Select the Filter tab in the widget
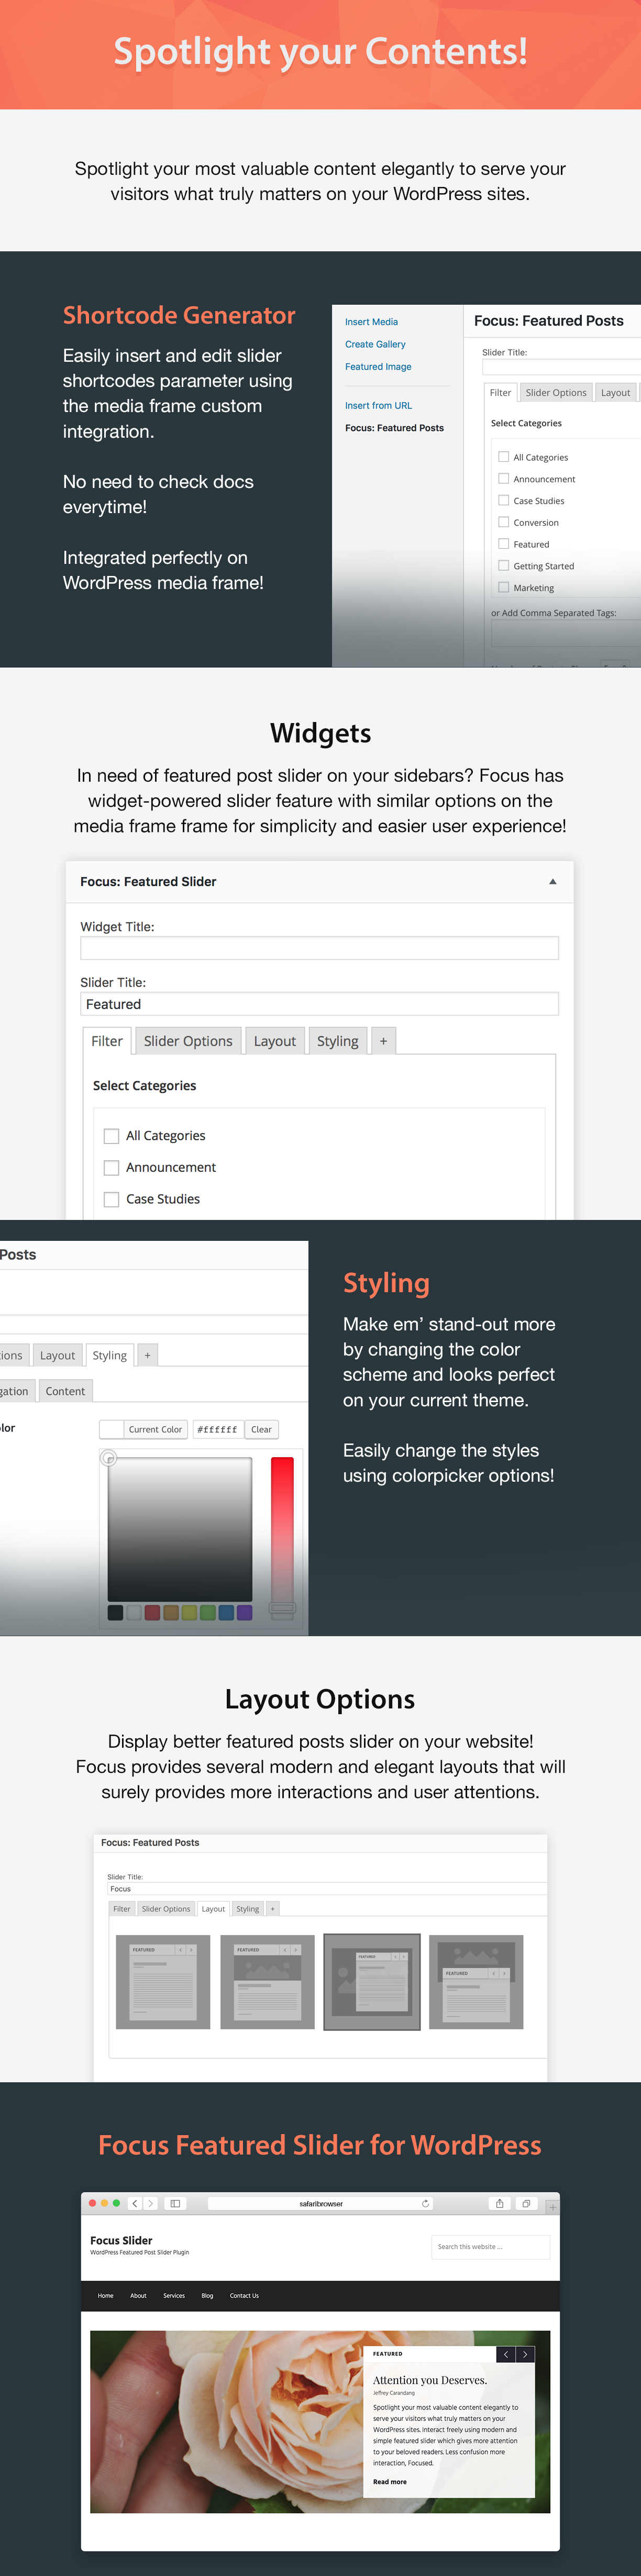This screenshot has width=641, height=2576. [107, 1041]
